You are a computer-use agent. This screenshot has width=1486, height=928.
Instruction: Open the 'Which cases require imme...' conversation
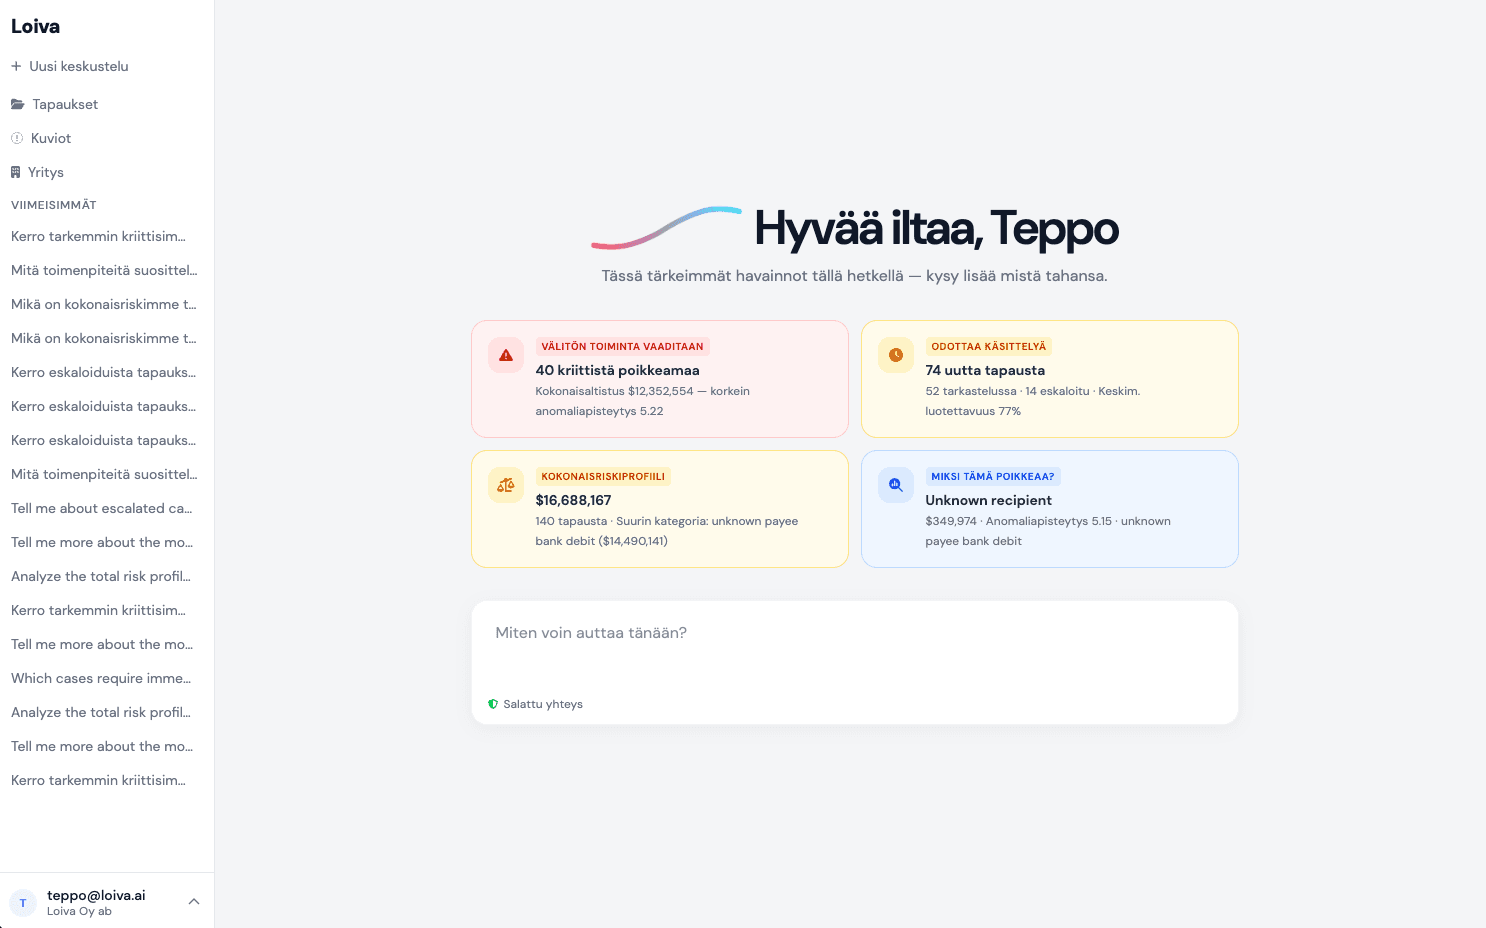pos(100,678)
